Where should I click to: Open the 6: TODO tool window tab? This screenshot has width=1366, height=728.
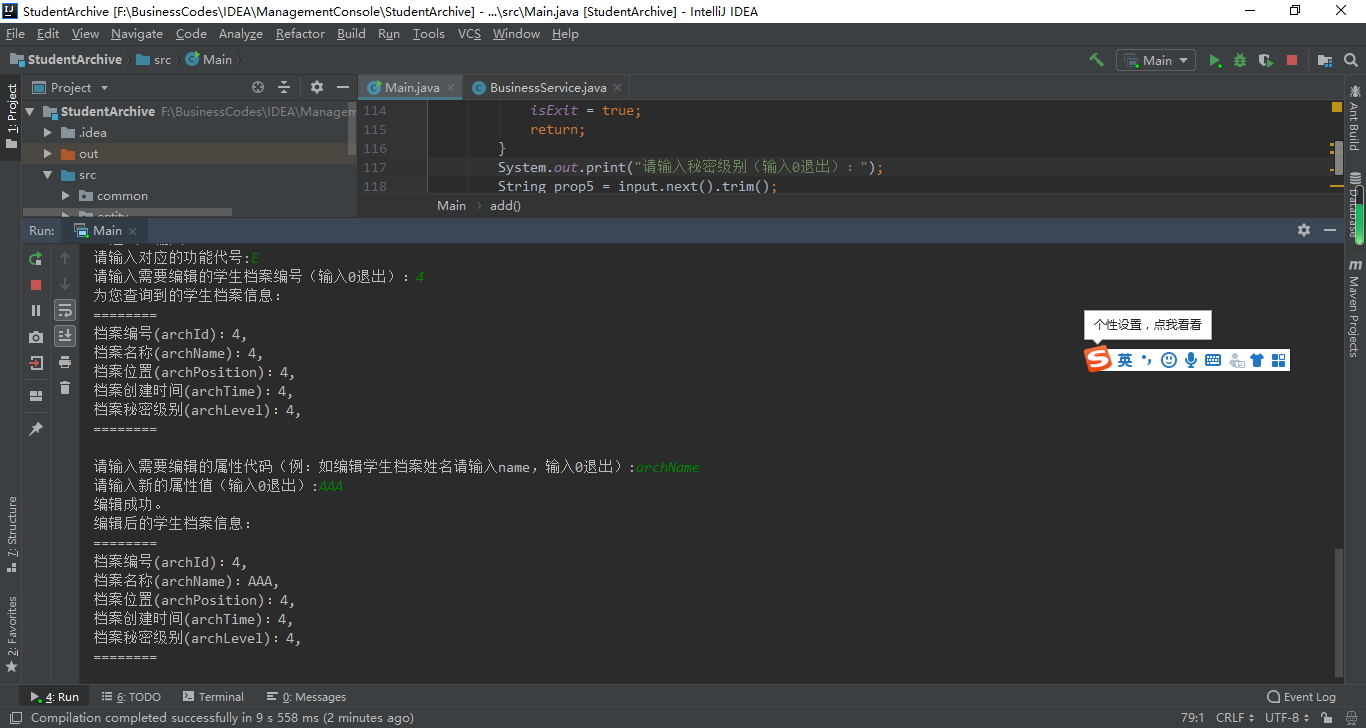click(130, 697)
